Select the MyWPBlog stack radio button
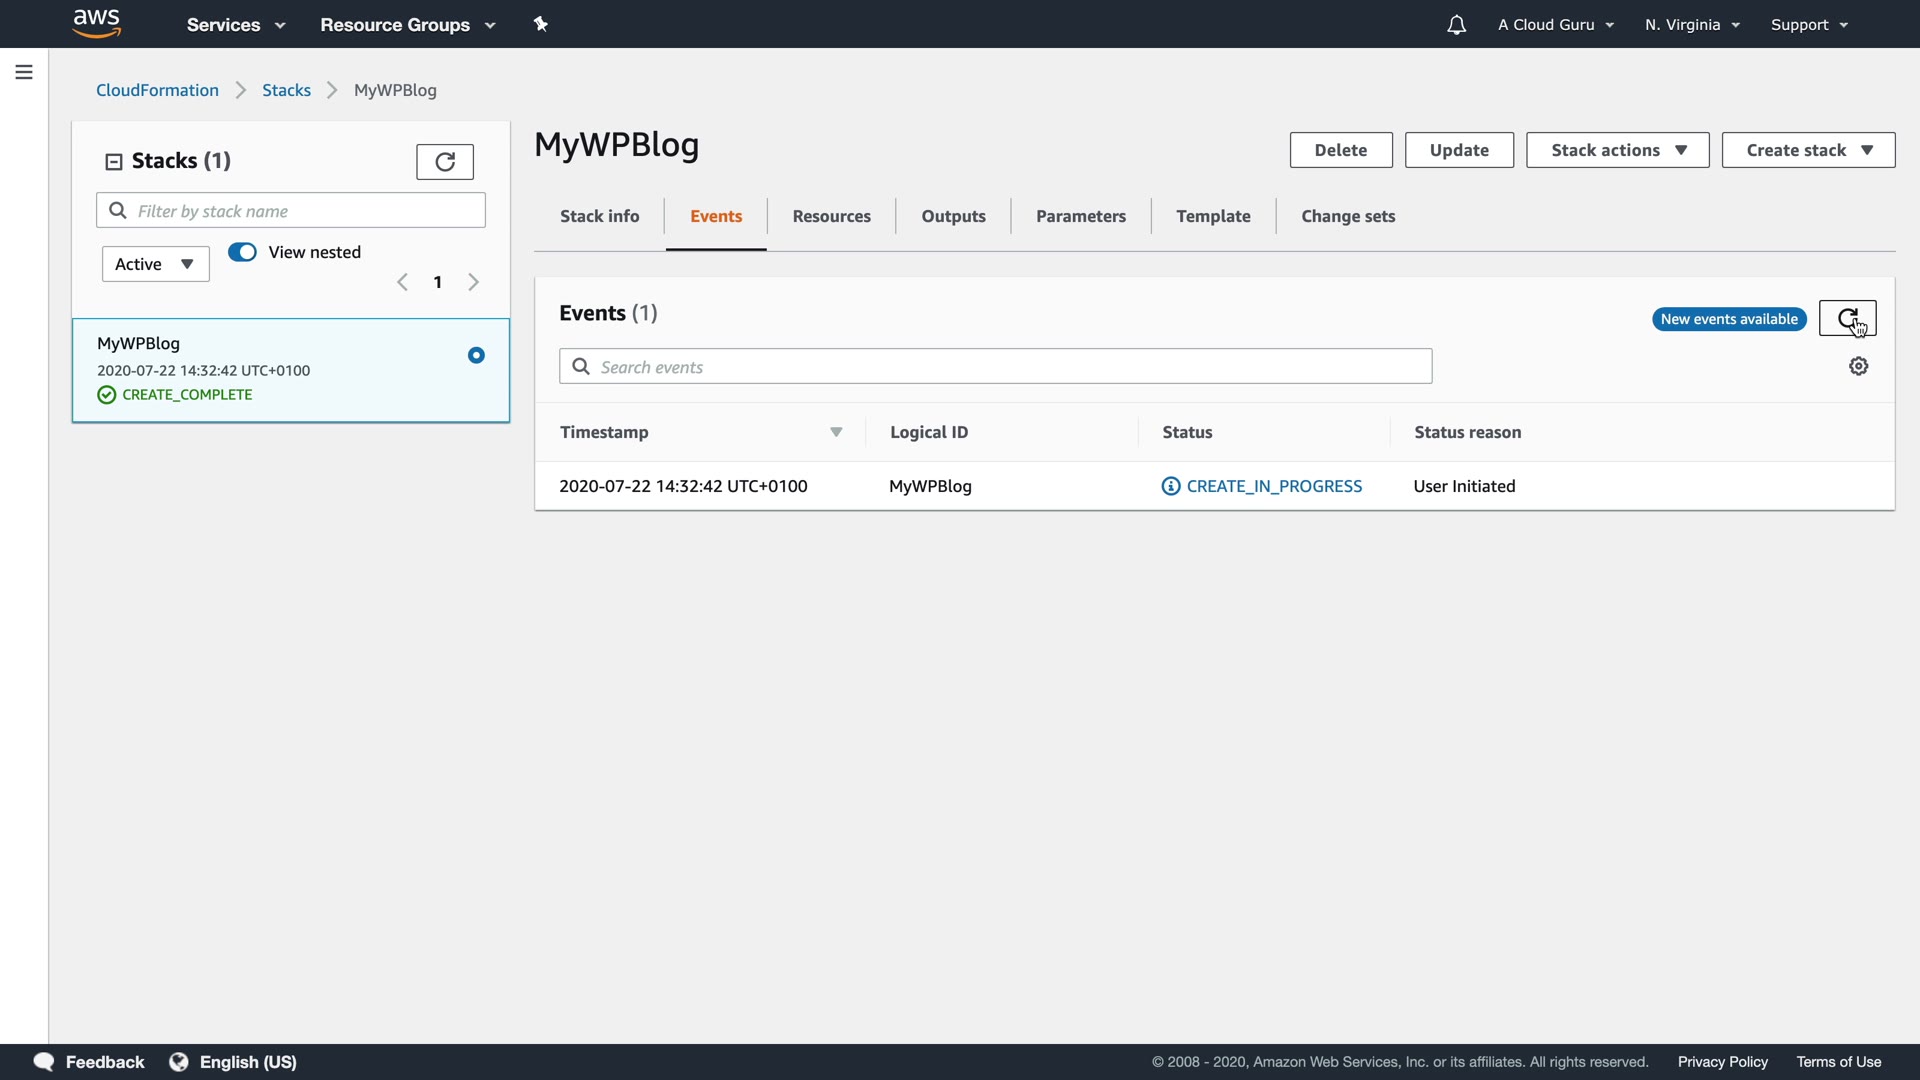Viewport: 1920px width, 1080px height. click(x=476, y=355)
